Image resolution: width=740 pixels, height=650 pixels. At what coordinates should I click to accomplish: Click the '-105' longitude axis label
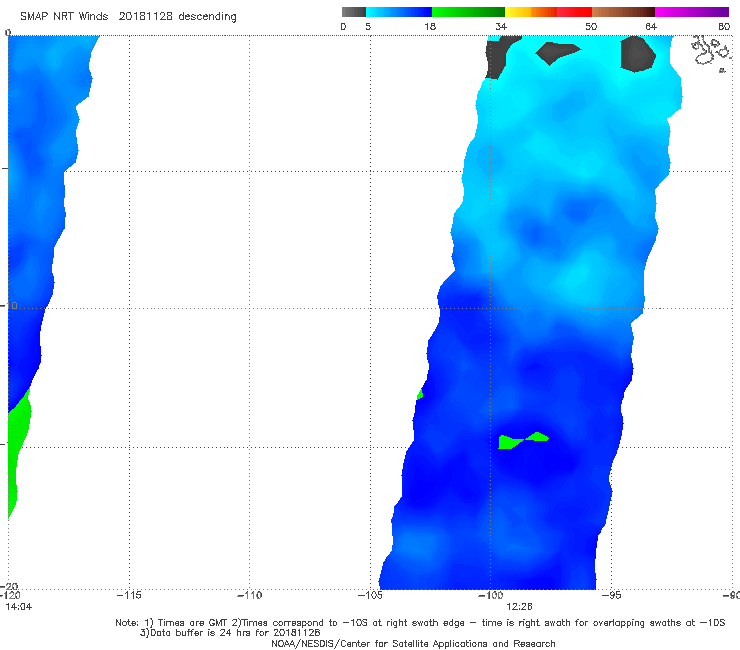click(370, 595)
